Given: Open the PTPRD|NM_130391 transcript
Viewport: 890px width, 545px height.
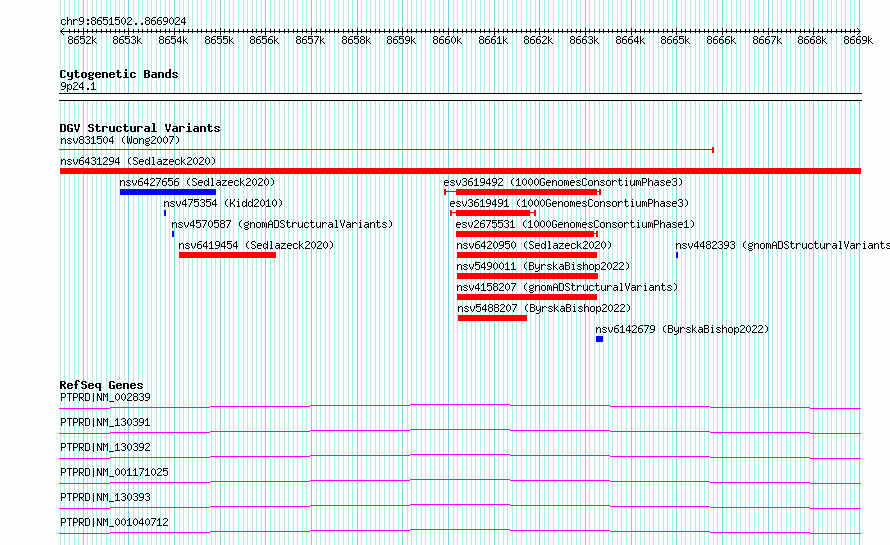Looking at the screenshot, I should (105, 422).
